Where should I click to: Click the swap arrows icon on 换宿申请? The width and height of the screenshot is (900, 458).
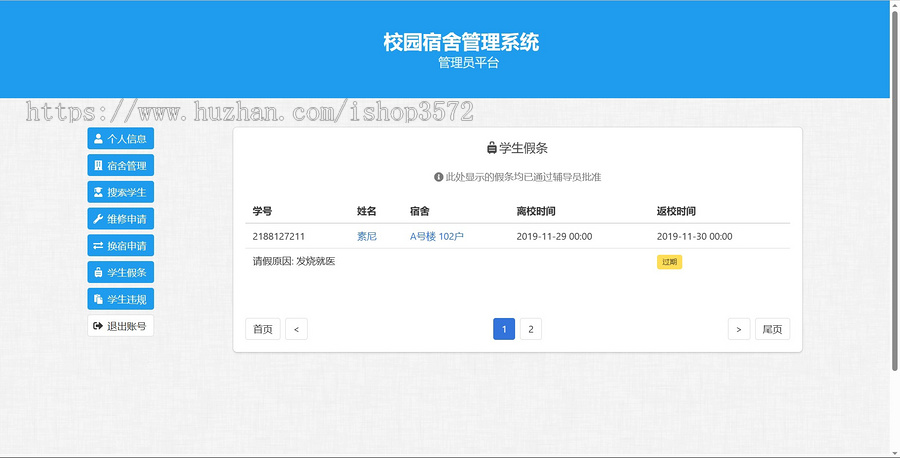[x=98, y=246]
